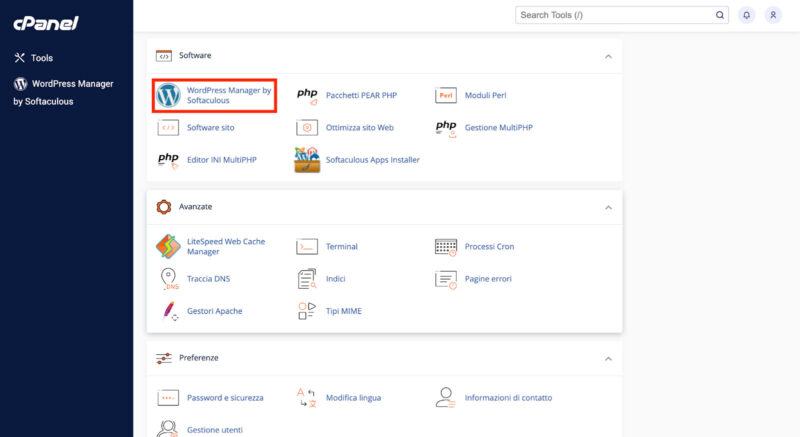The image size is (800, 437).
Task: Collapse the Preferenze section
Action: 608,359
